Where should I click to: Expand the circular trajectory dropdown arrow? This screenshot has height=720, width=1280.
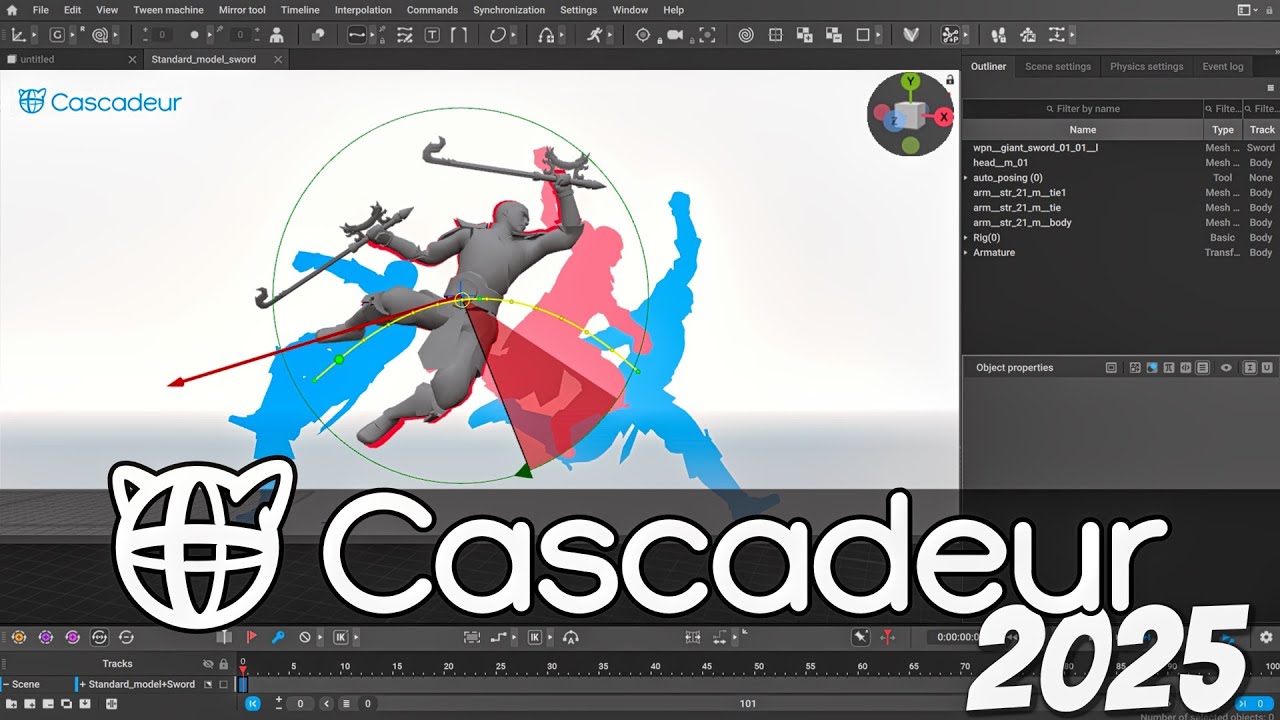514,35
